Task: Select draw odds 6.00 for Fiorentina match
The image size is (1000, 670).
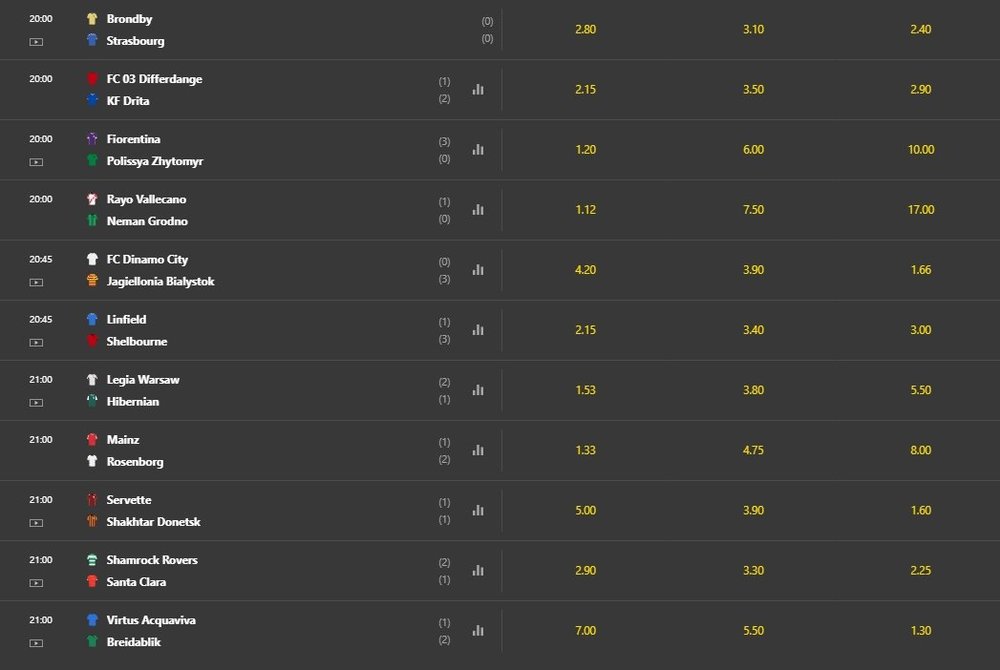Action: coord(753,150)
